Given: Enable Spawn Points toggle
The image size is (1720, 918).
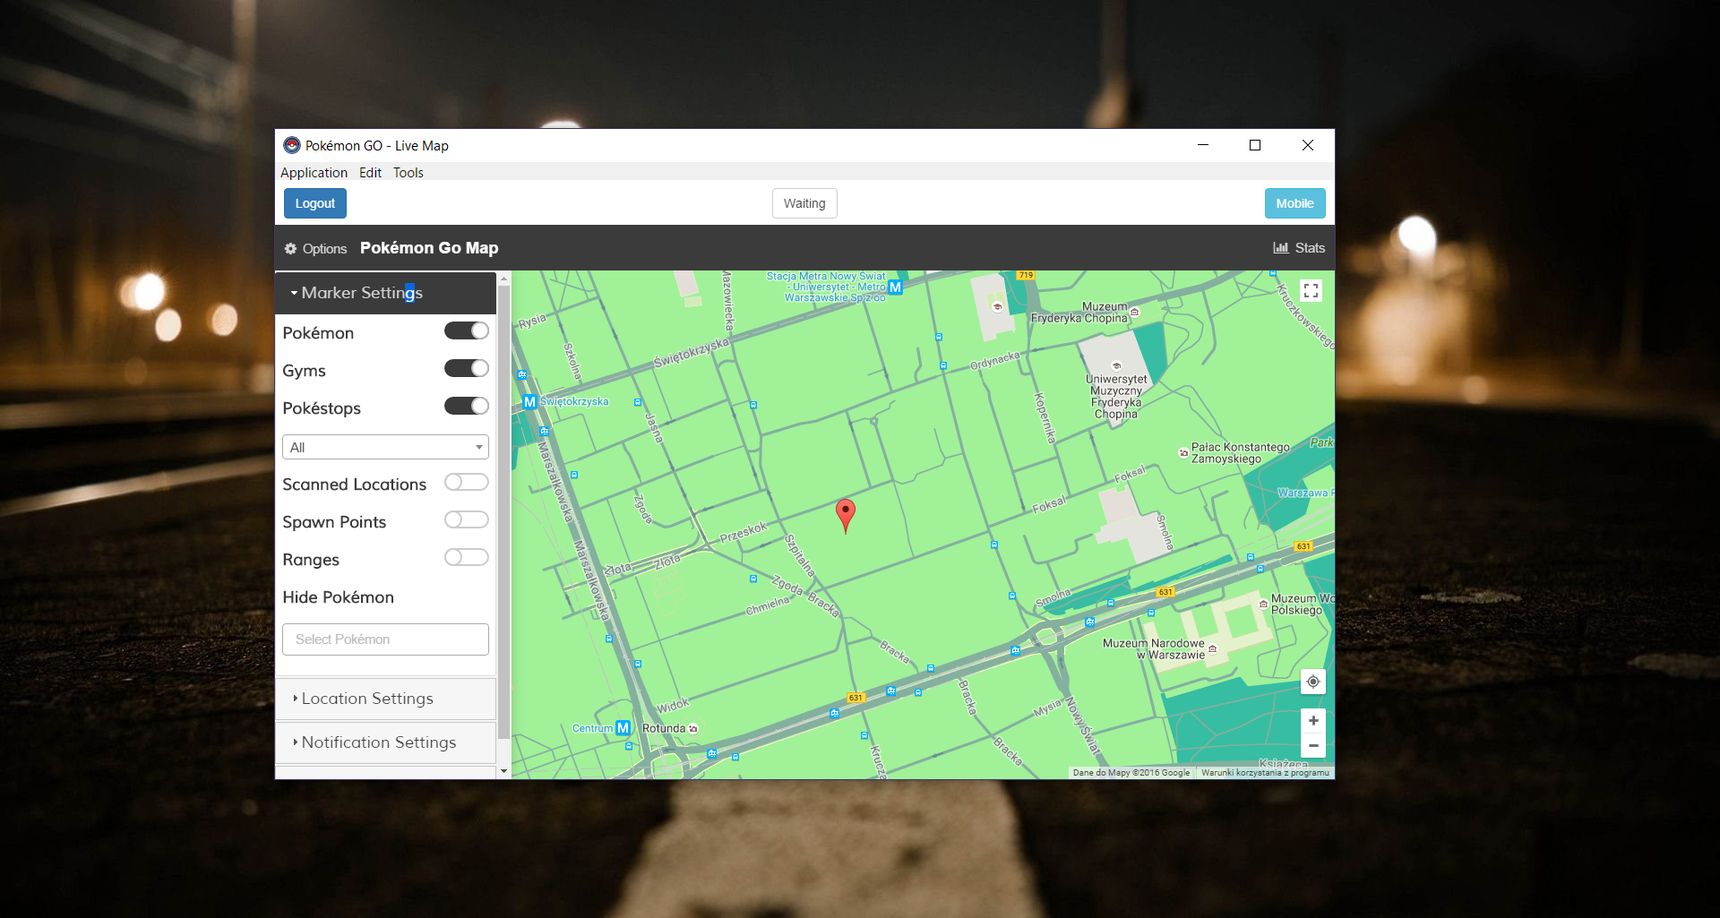Looking at the screenshot, I should coord(466,520).
